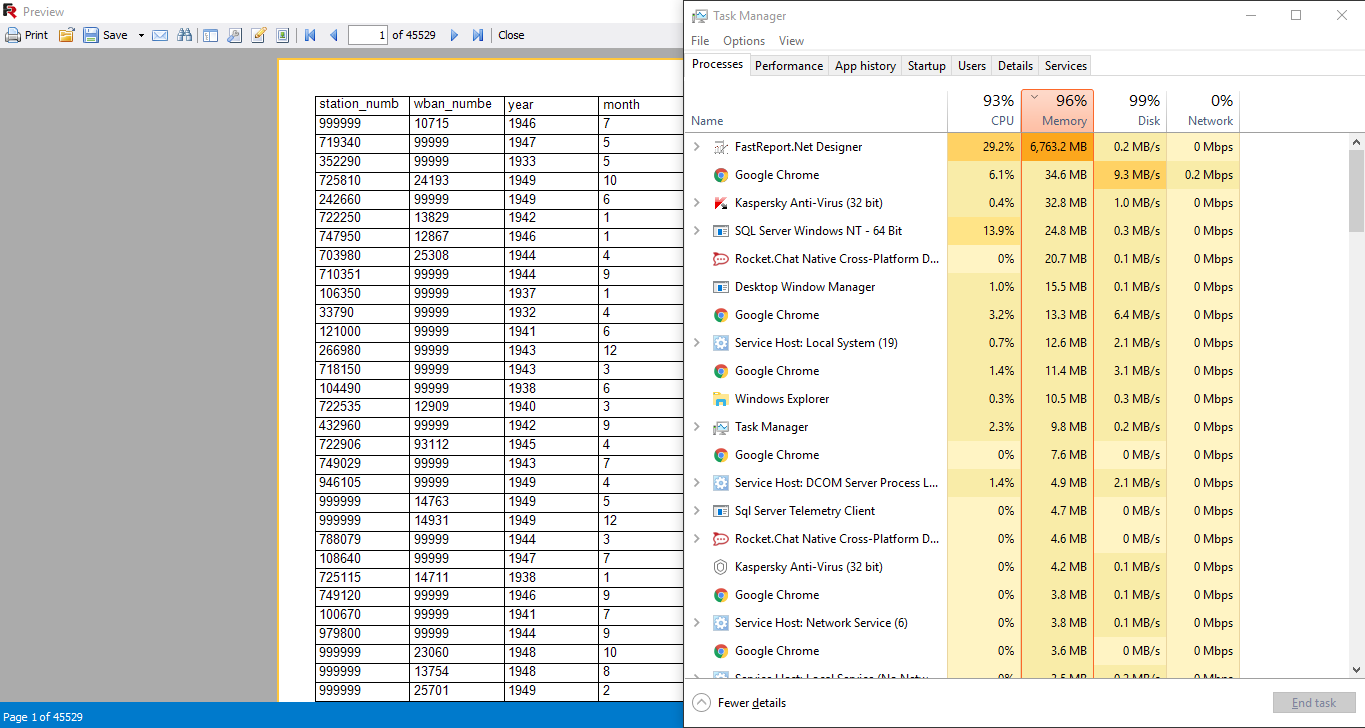Open Task Manager File menu
Image resolution: width=1365 pixels, height=728 pixels.
point(700,41)
